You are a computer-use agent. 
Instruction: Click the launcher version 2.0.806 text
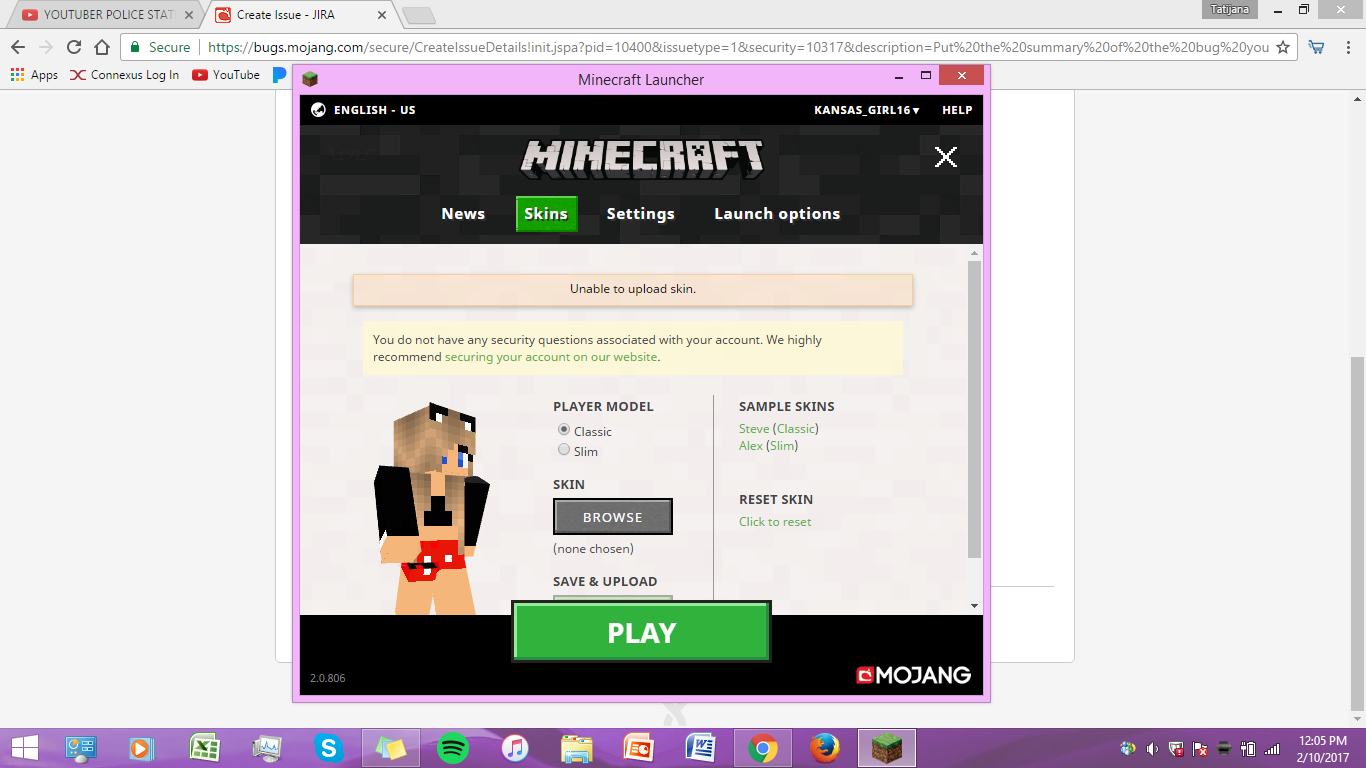328,678
